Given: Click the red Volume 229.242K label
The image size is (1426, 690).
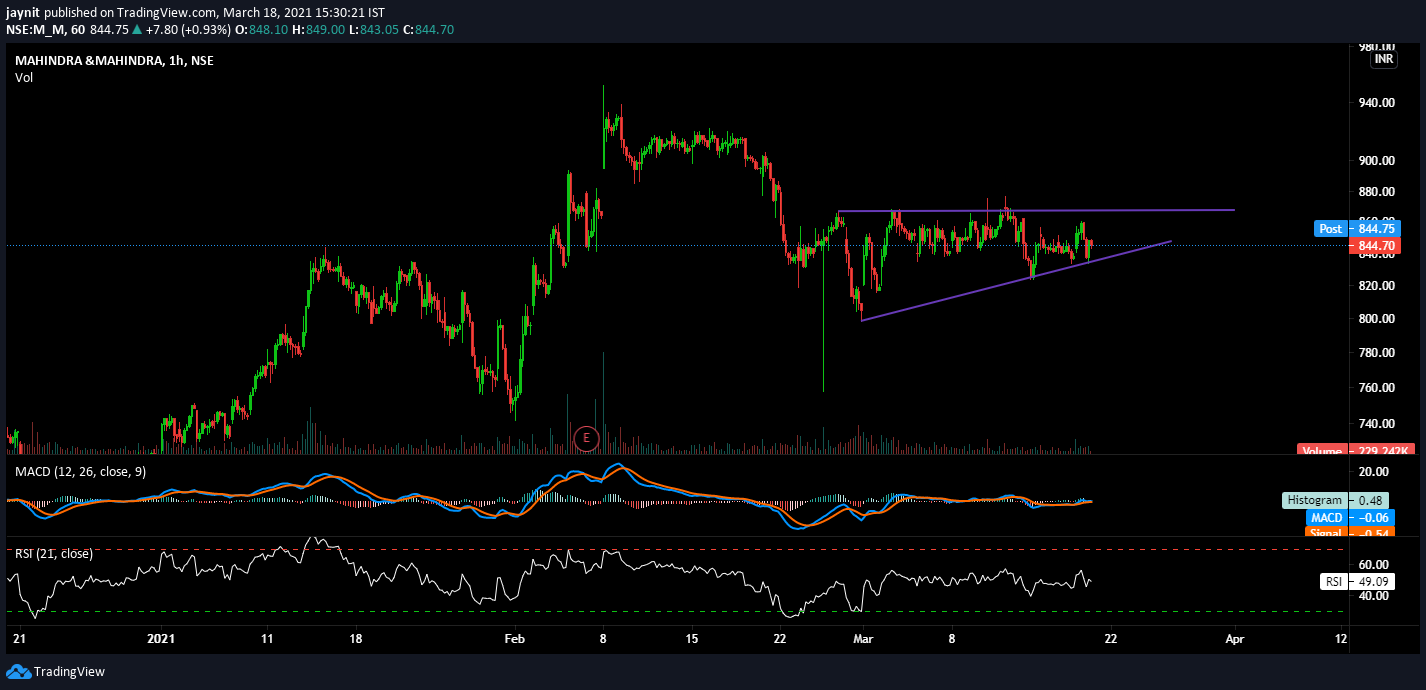Looking at the screenshot, I should 1356,451.
